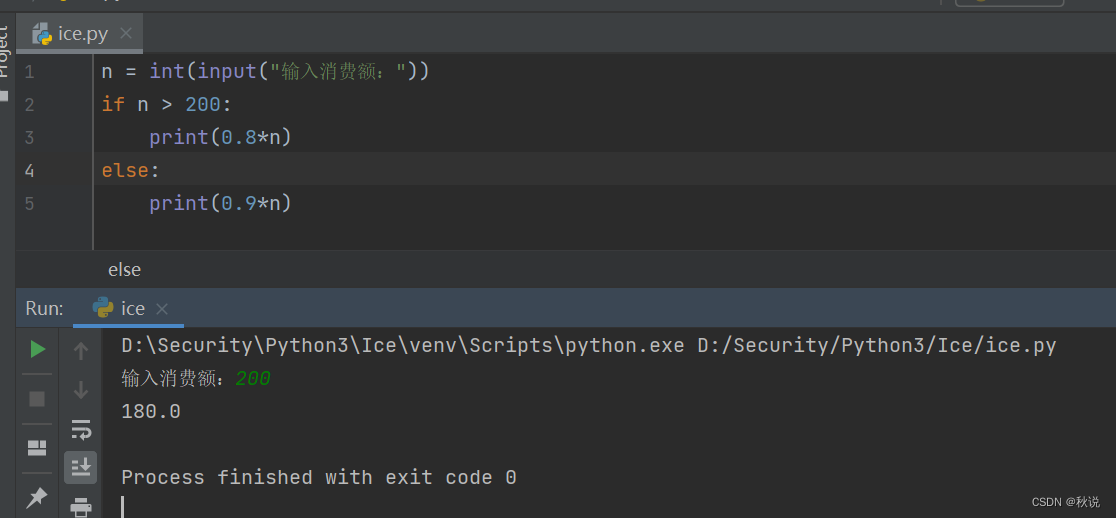The width and height of the screenshot is (1116, 518).
Task: Click the Print console output icon
Action: [x=80, y=507]
